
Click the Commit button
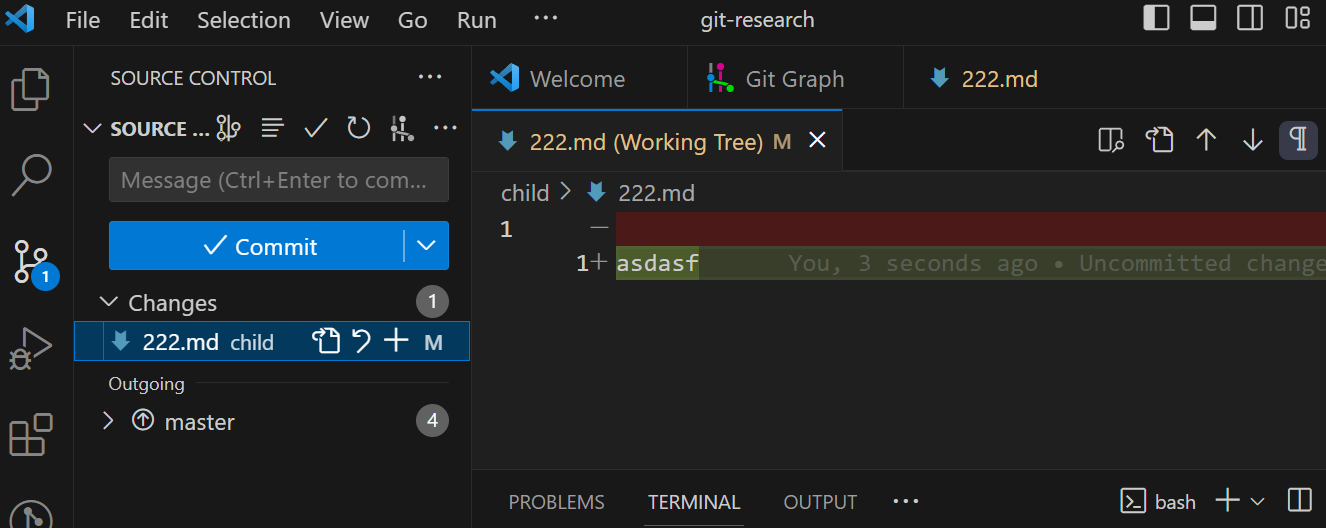258,246
